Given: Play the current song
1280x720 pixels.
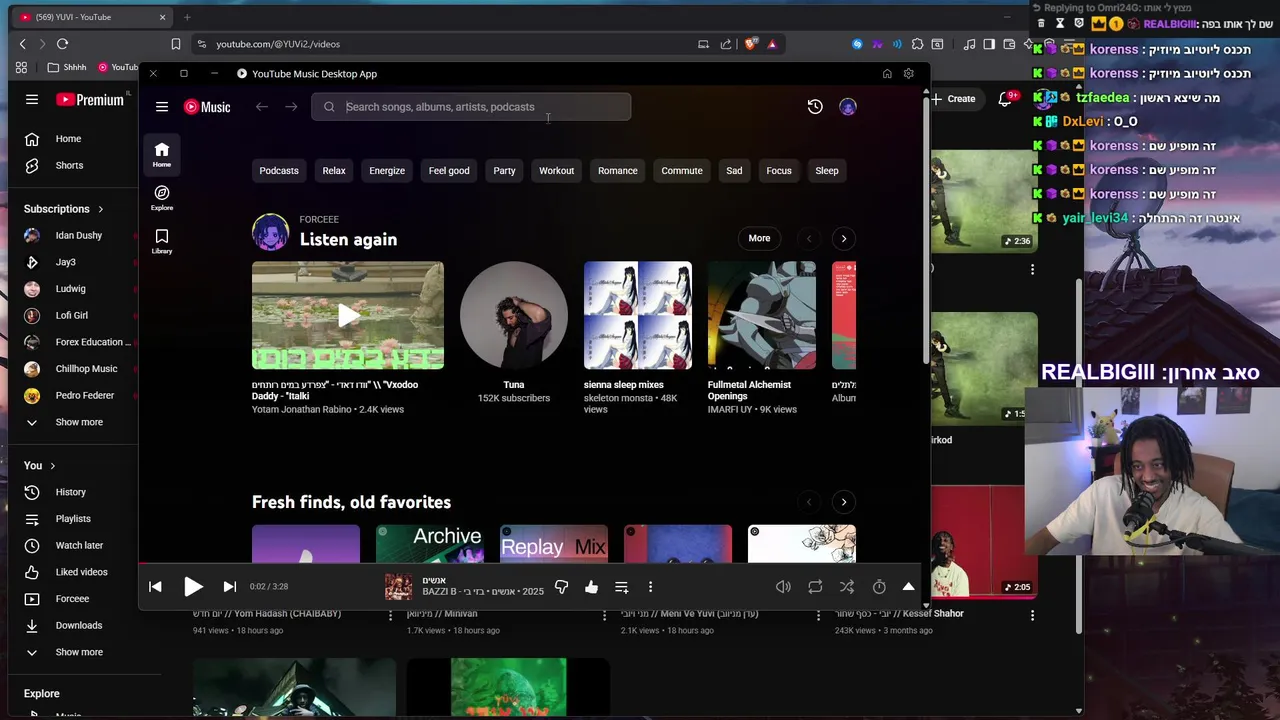Looking at the screenshot, I should [193, 587].
